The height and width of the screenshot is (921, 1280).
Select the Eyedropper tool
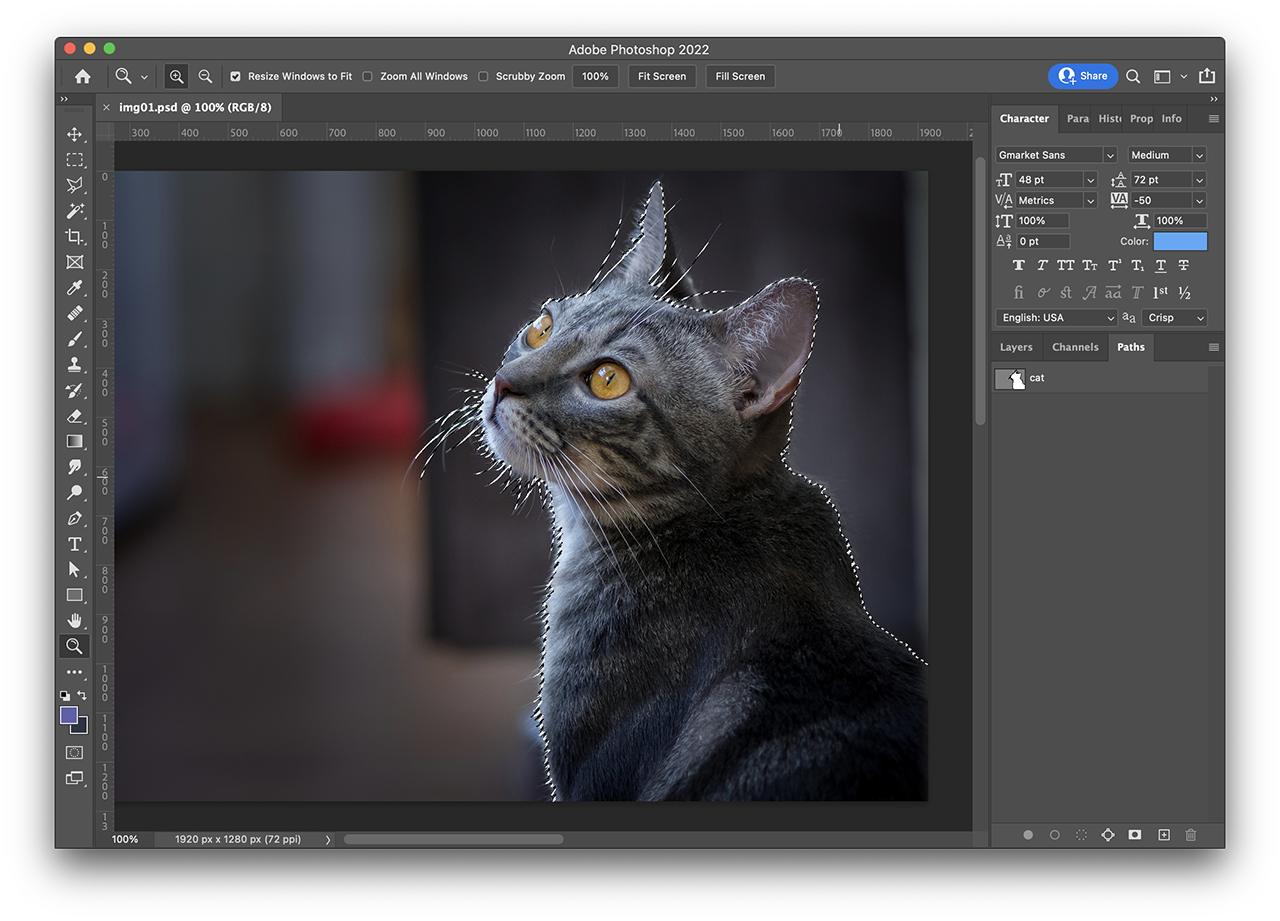[74, 288]
